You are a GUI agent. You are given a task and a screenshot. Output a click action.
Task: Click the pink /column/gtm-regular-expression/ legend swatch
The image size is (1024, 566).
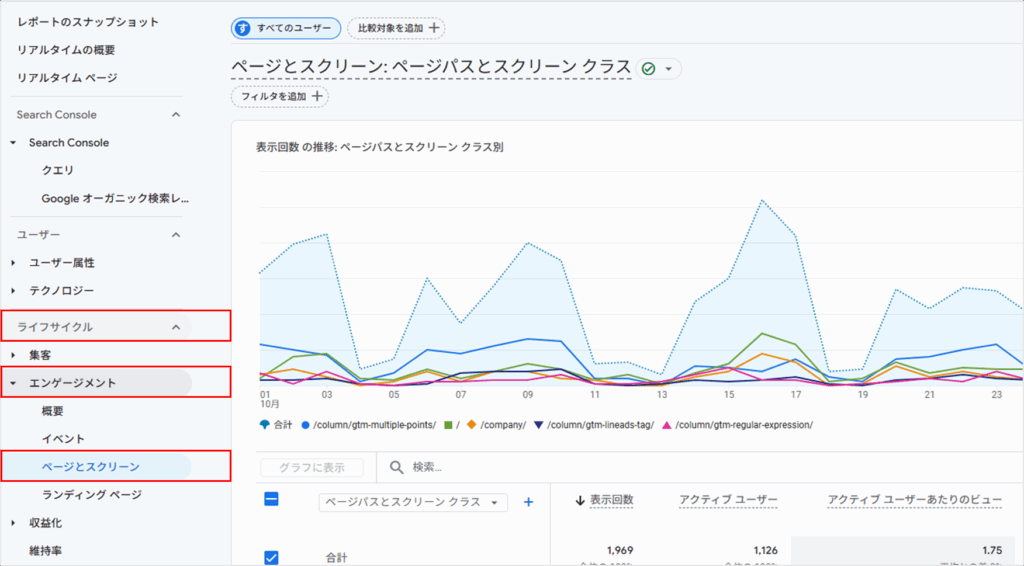[x=667, y=424]
